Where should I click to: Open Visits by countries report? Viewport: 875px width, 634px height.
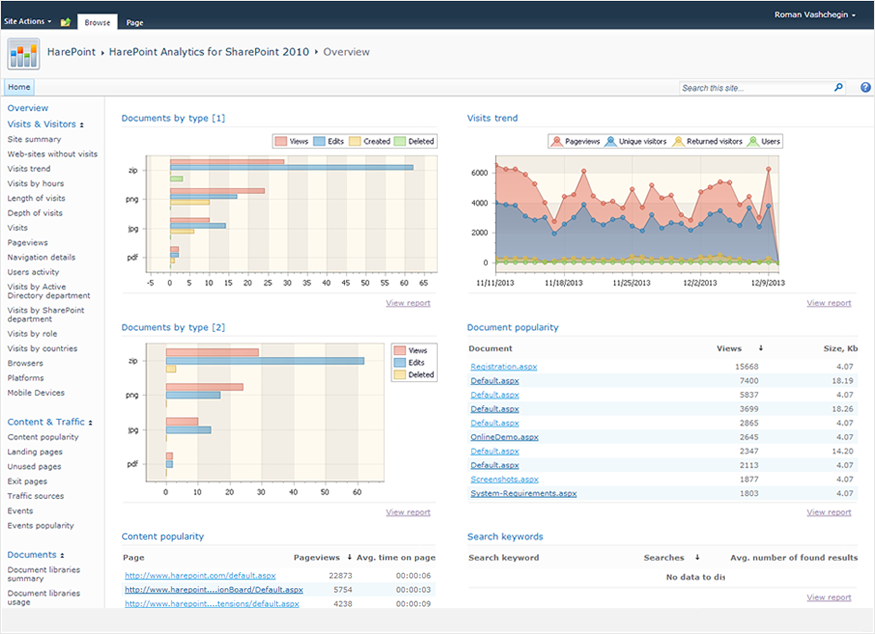click(x=42, y=348)
